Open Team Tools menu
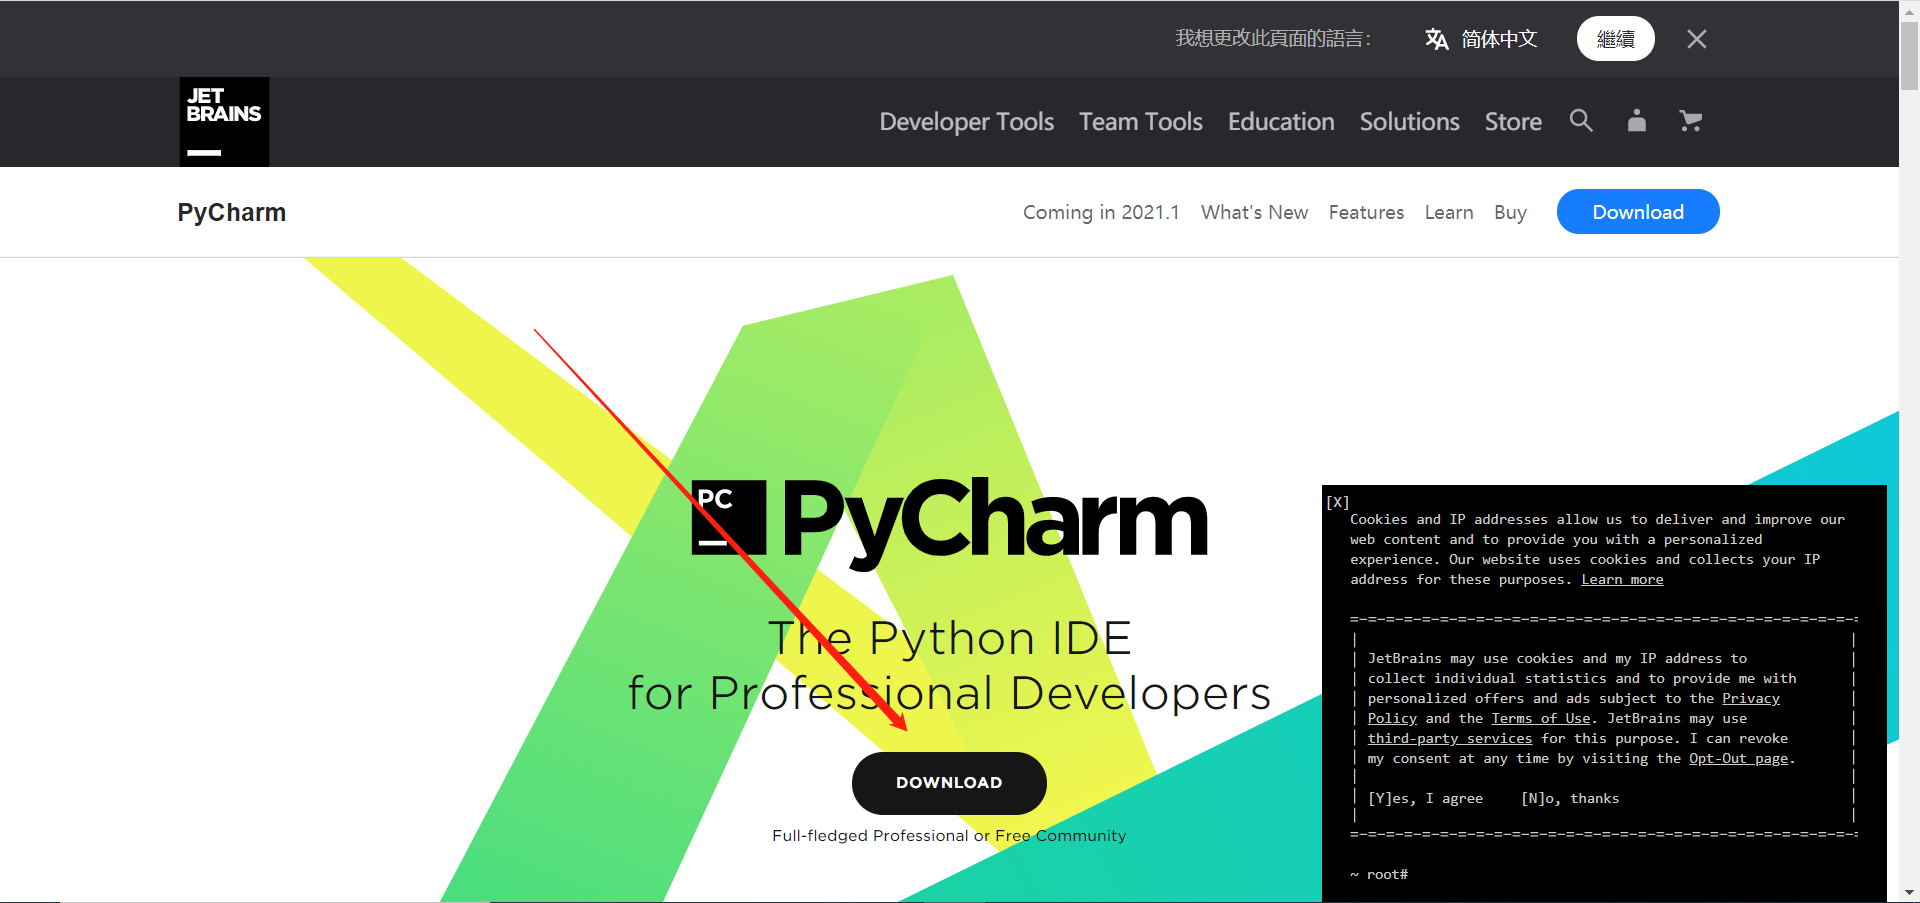This screenshot has width=1920, height=903. (1141, 122)
